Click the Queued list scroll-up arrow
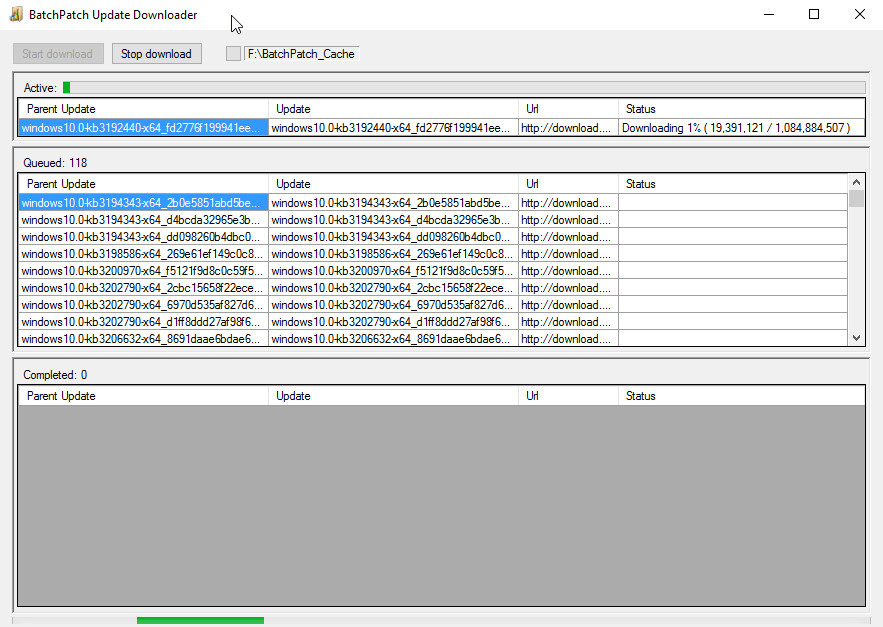Image resolution: width=883 pixels, height=627 pixels. pos(856,183)
